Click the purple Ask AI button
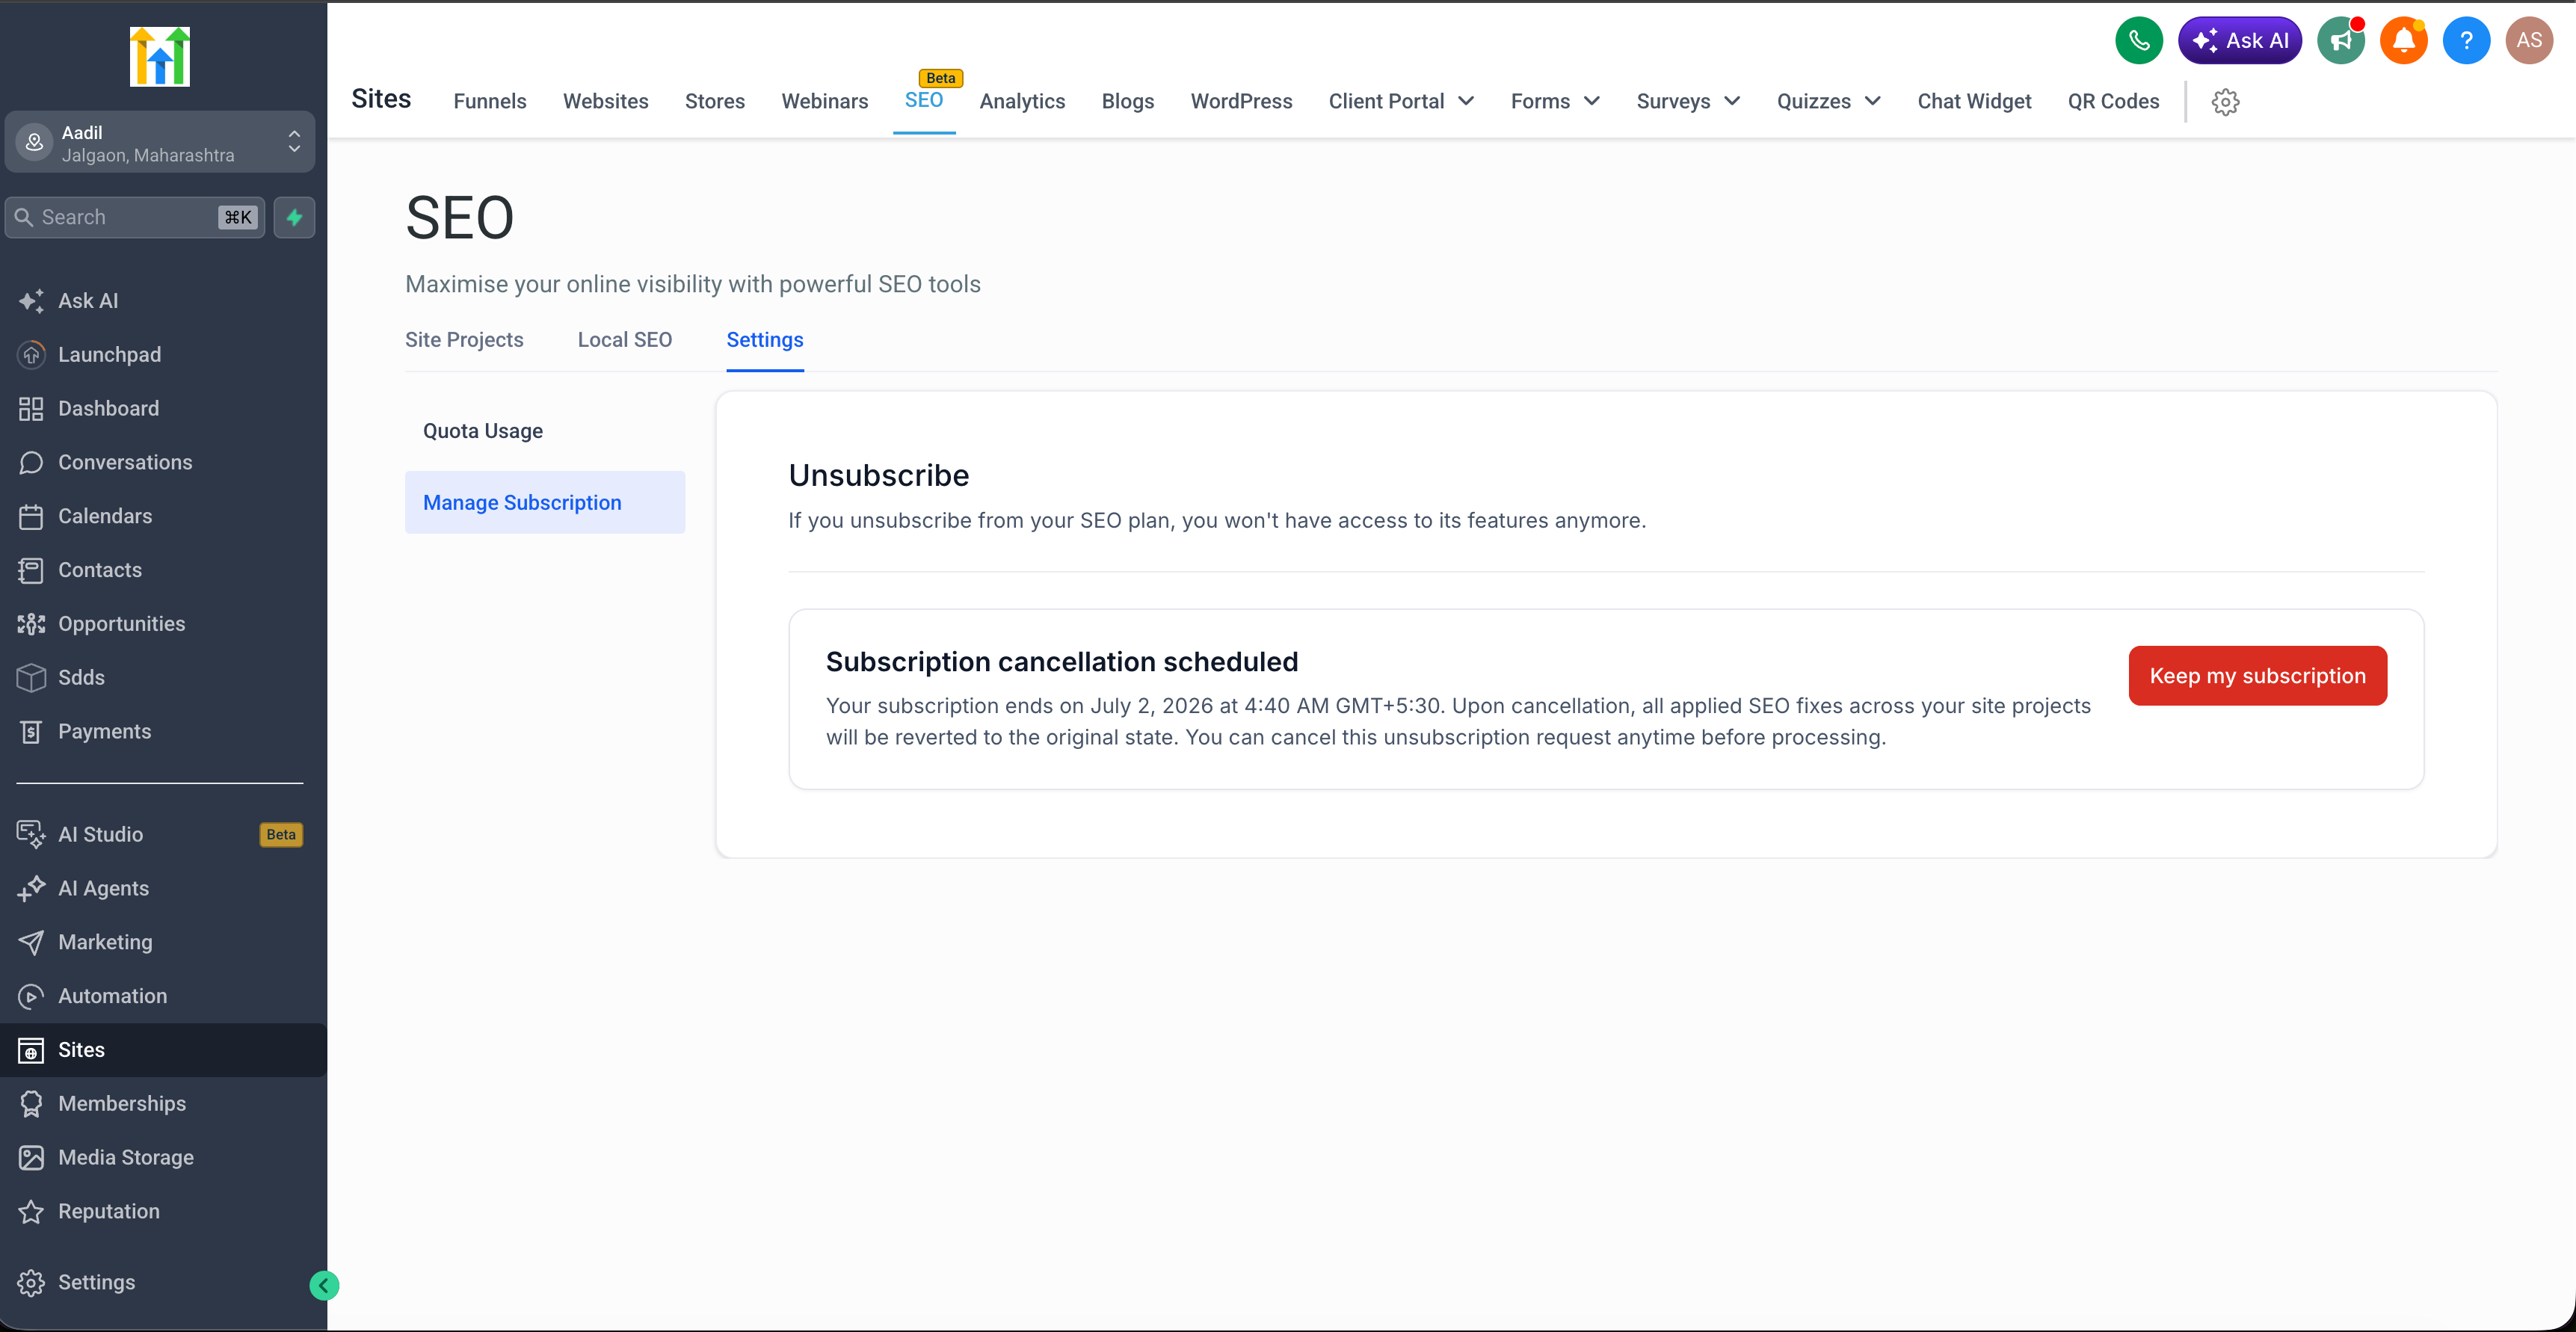This screenshot has height=1332, width=2576. (x=2240, y=41)
